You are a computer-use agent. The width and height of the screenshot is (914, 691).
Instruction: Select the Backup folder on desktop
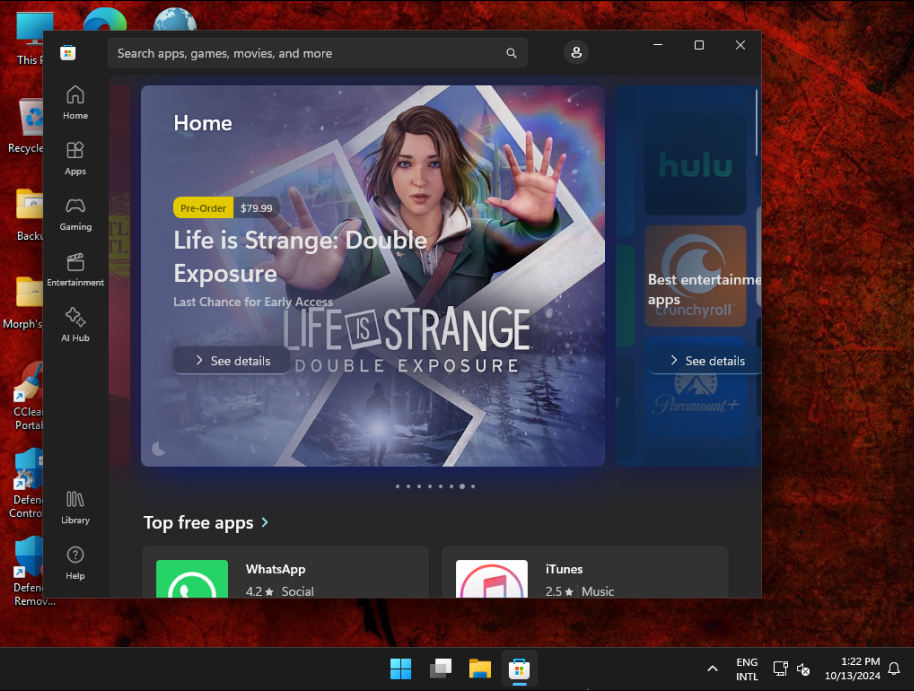(29, 215)
